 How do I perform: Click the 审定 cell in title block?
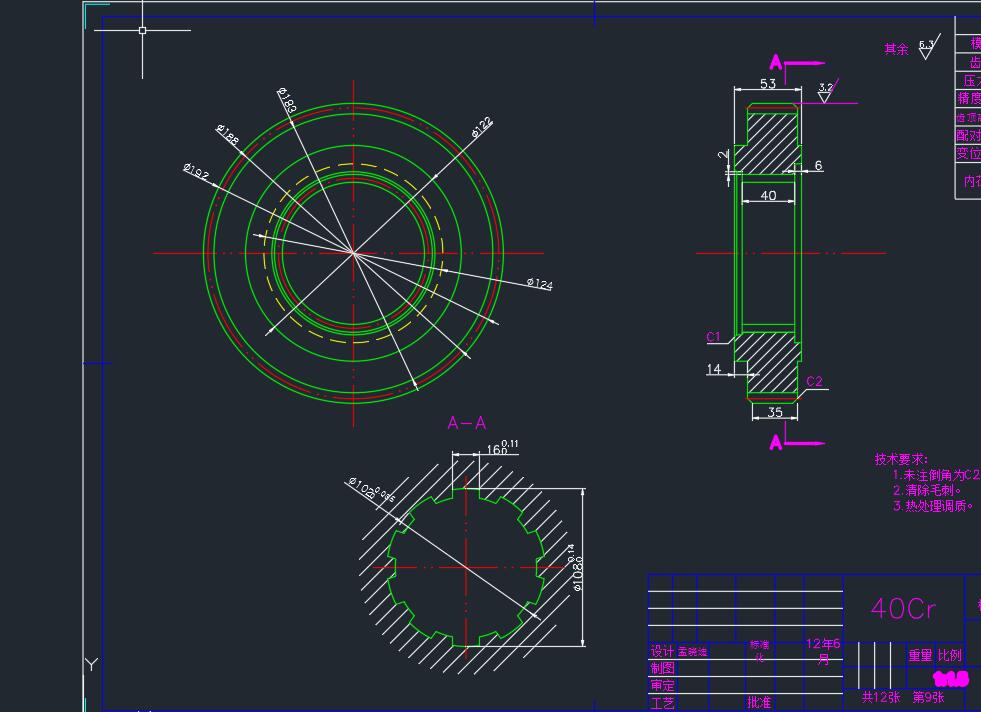662,686
